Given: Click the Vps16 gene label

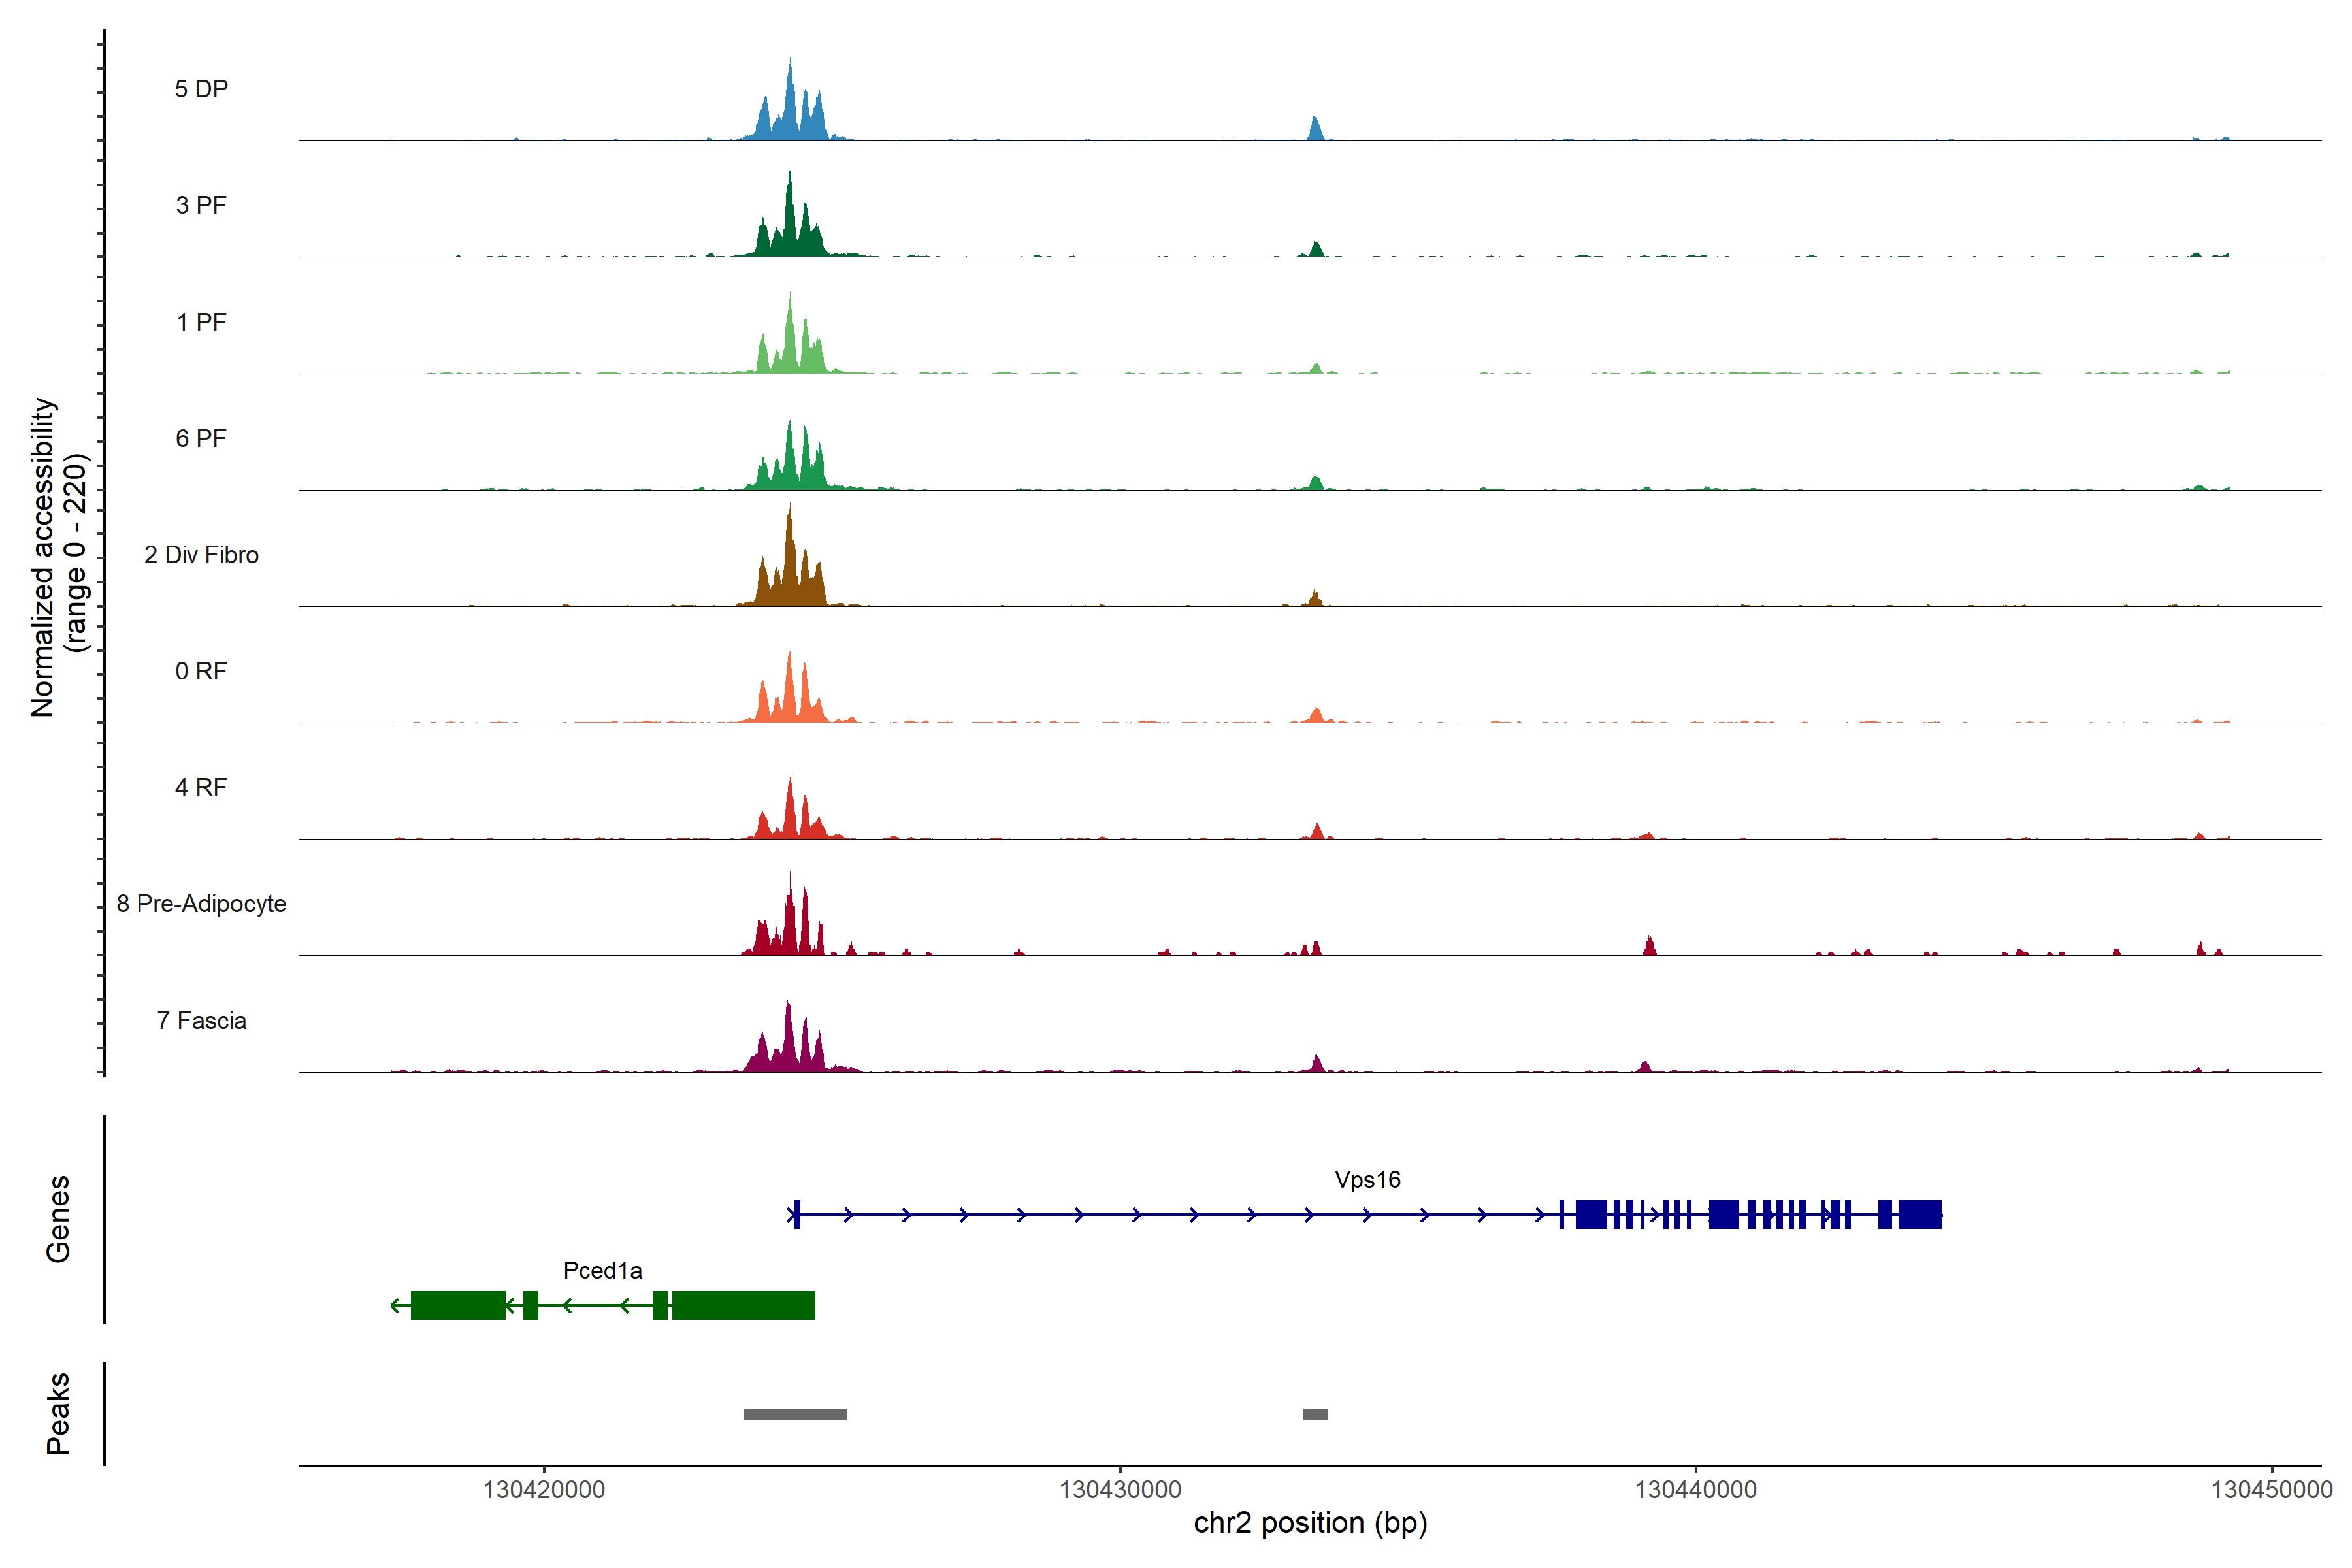Looking at the screenshot, I should [1367, 1180].
